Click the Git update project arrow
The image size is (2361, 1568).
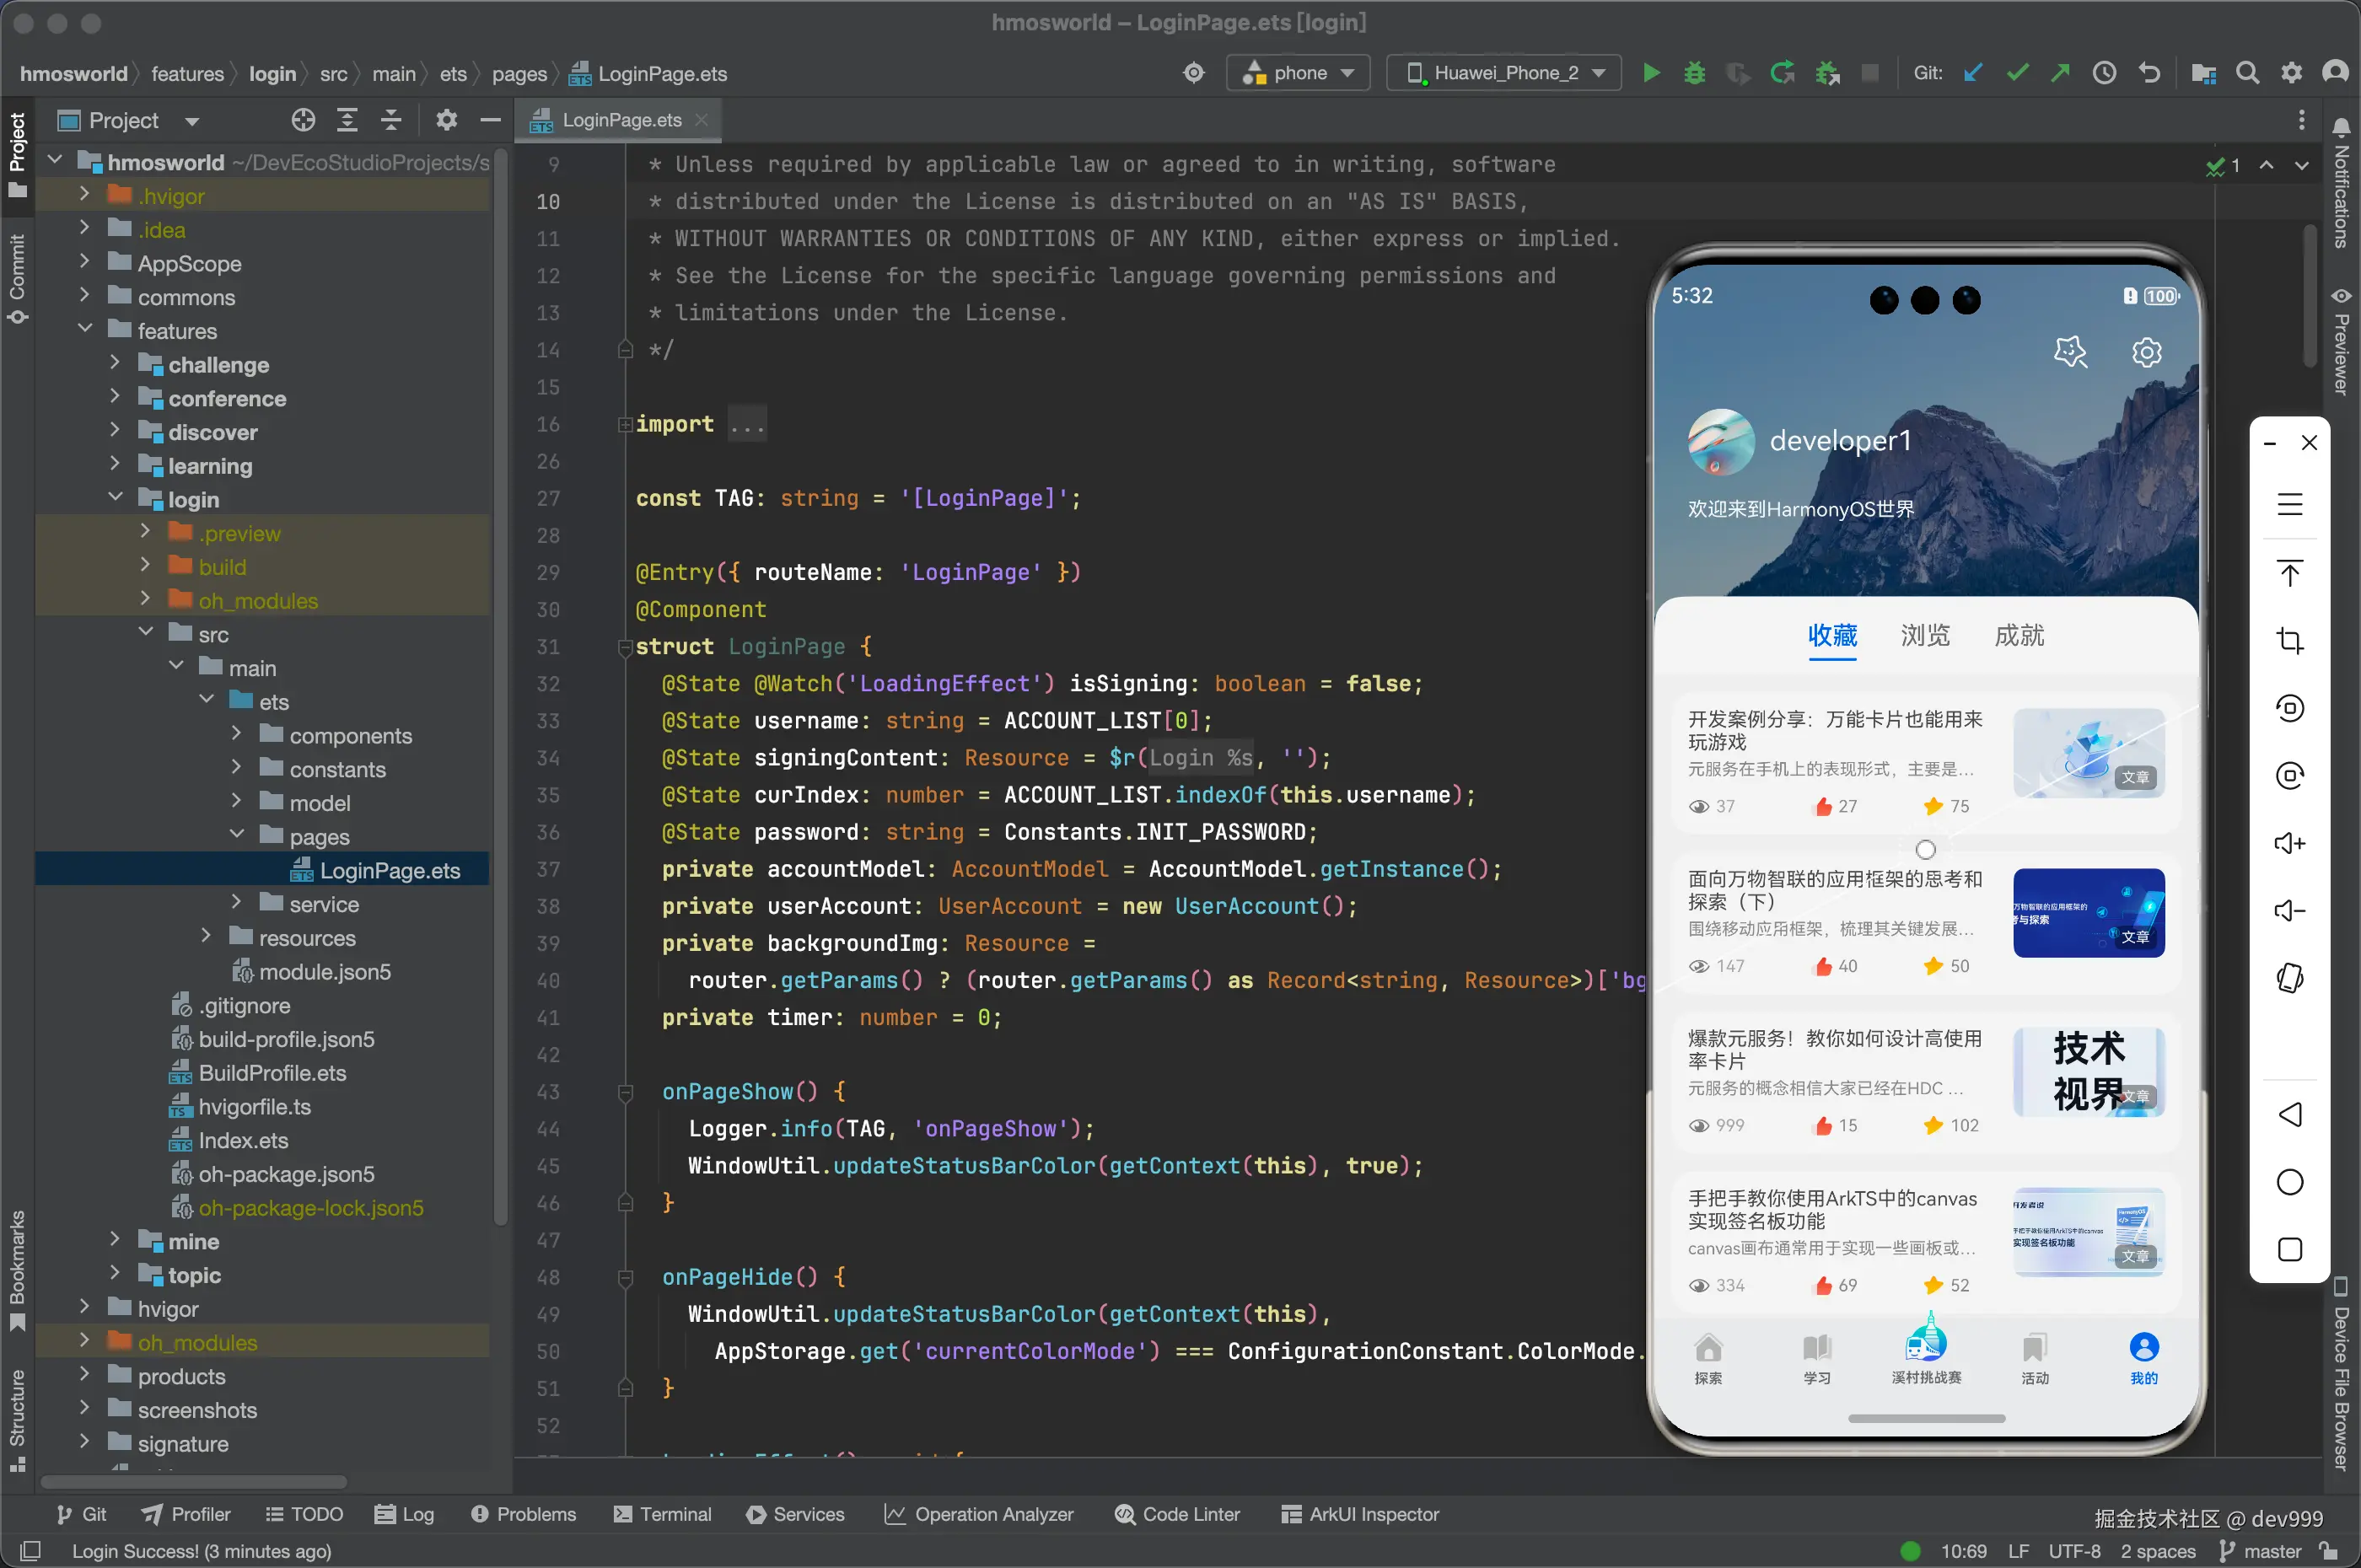coord(1973,73)
